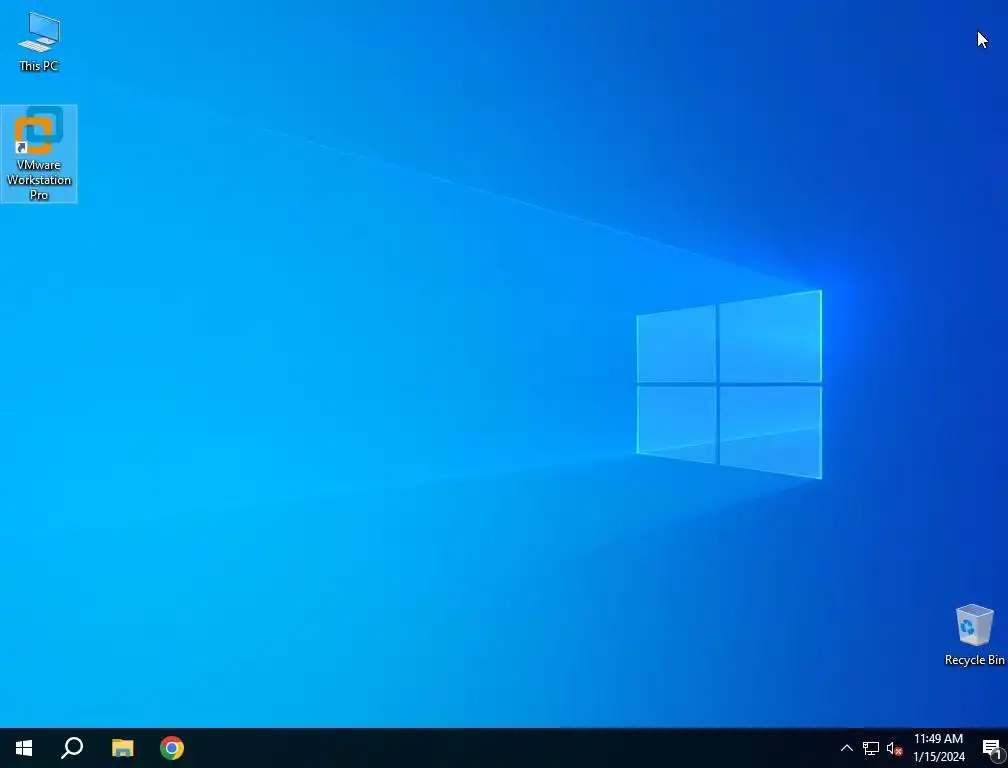This screenshot has width=1008, height=768.
Task: Launch File Explorer from the taskbar
Action: coord(122,748)
